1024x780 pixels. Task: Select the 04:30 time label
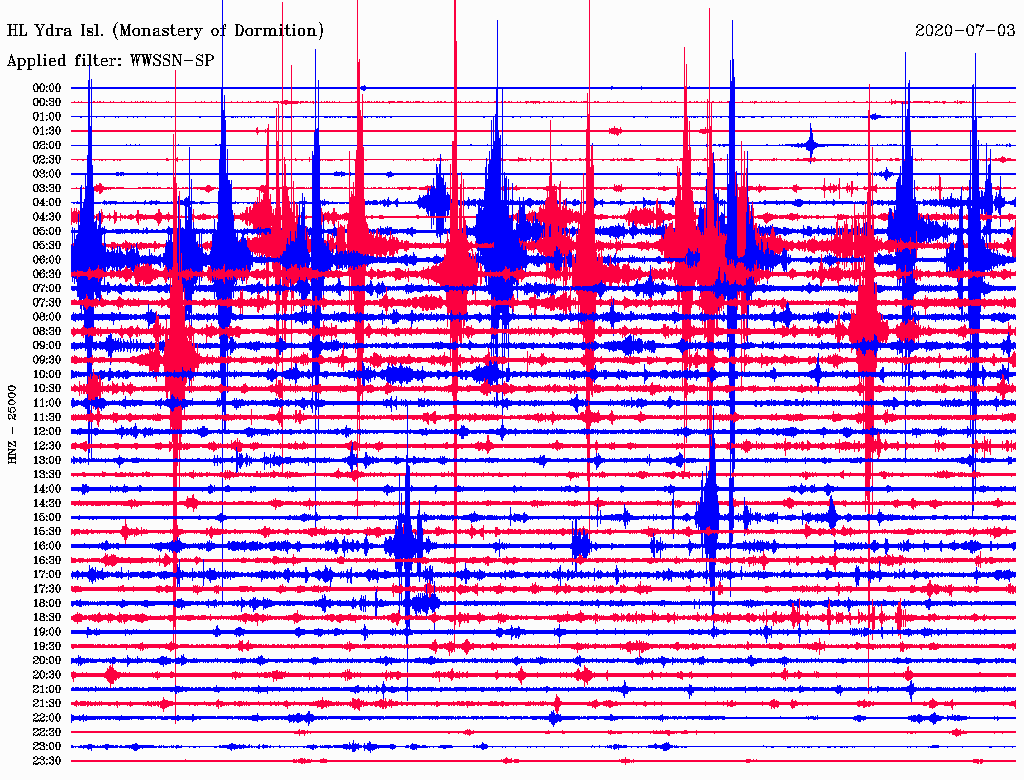[x=47, y=217]
